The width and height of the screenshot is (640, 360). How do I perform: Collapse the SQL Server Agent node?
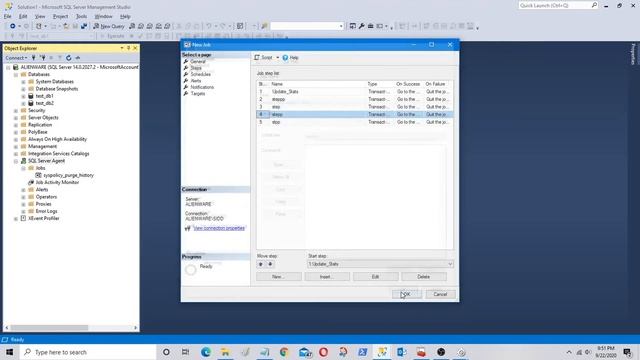pyautogui.click(x=16, y=161)
